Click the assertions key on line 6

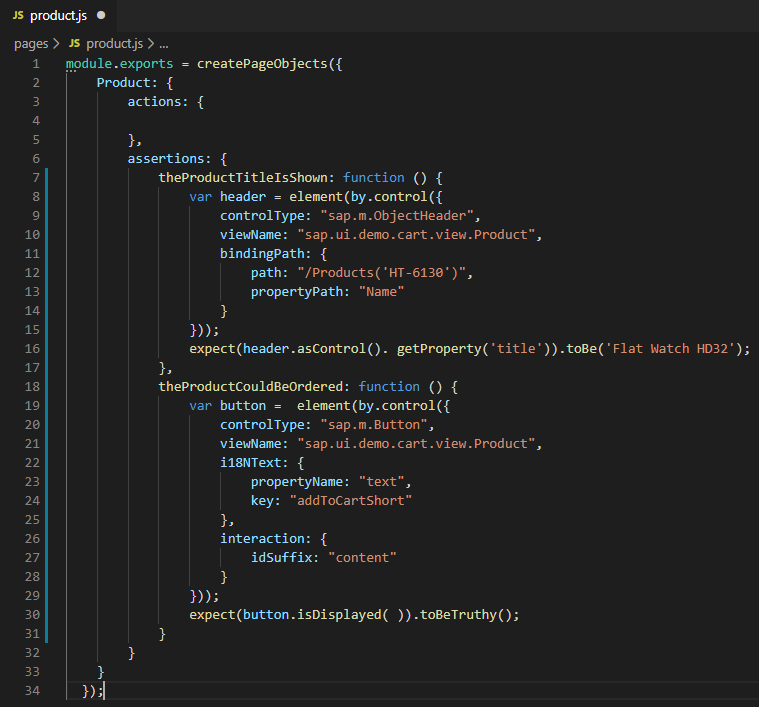[166, 159]
